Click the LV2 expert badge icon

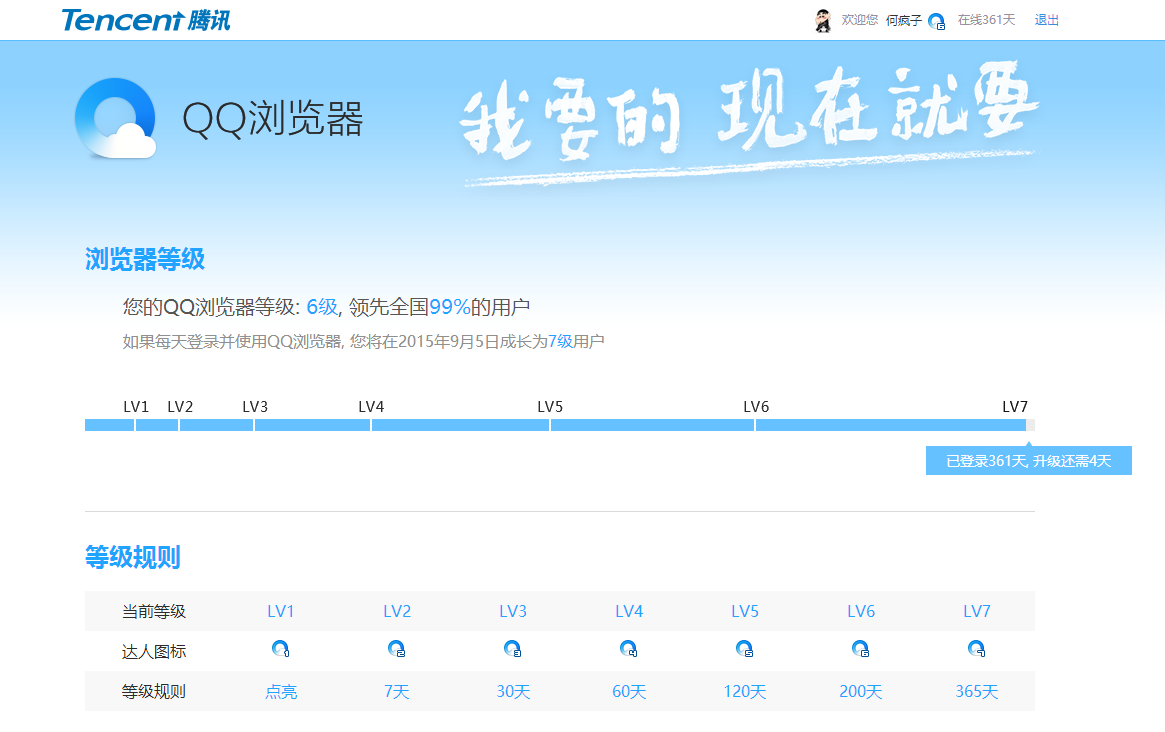(x=397, y=649)
